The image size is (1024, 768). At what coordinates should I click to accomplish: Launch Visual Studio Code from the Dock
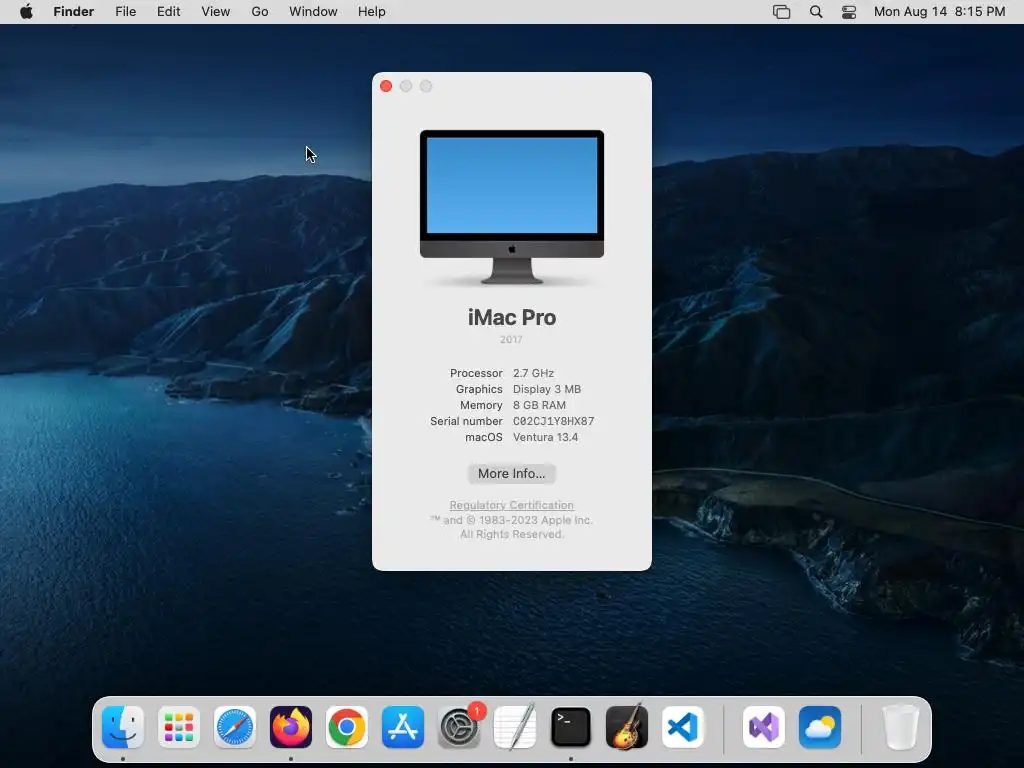[x=683, y=727]
